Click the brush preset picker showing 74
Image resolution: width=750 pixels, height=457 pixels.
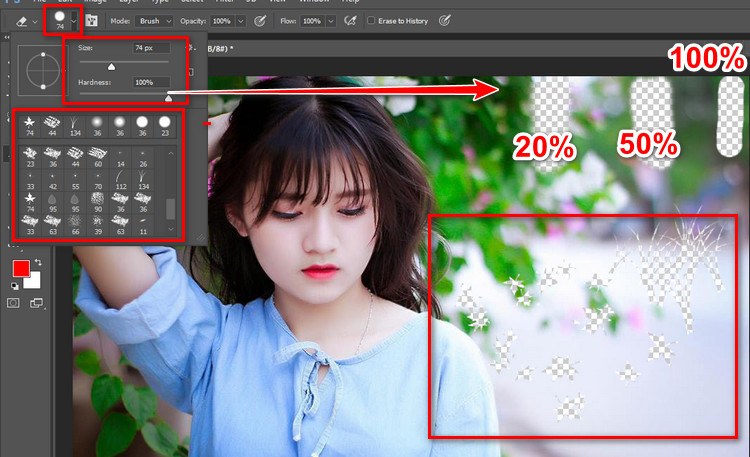pos(59,20)
